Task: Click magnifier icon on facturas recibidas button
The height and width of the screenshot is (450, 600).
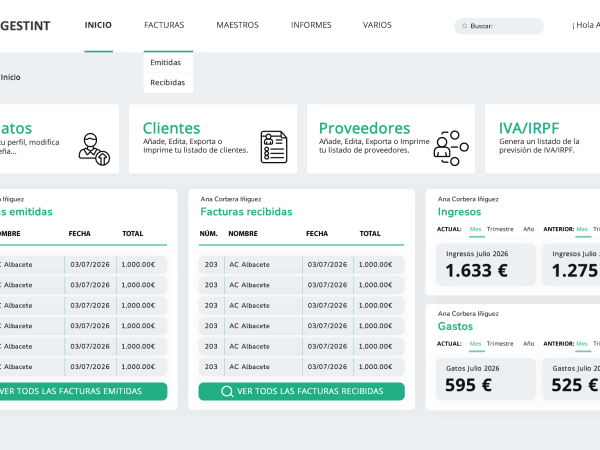Action: click(227, 391)
